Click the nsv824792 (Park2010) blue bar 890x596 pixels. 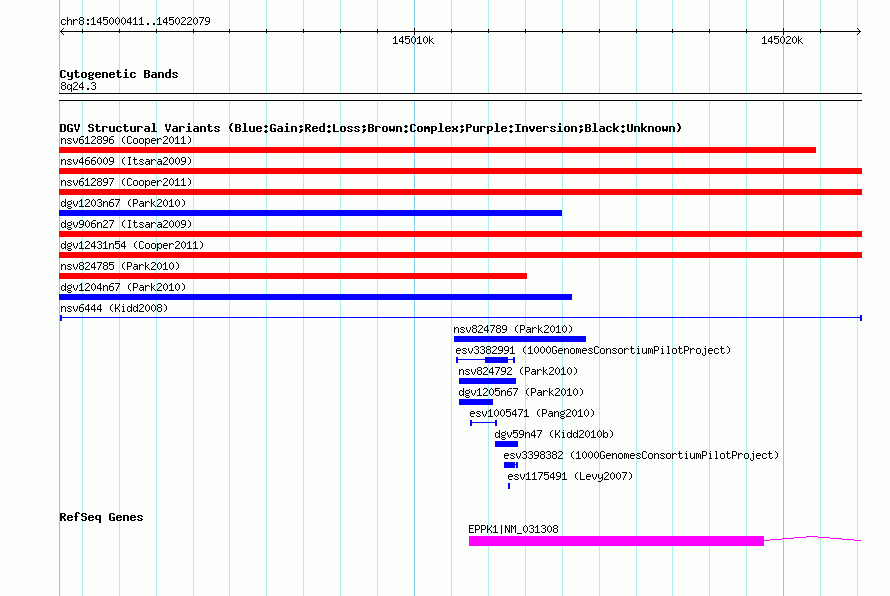click(x=487, y=381)
